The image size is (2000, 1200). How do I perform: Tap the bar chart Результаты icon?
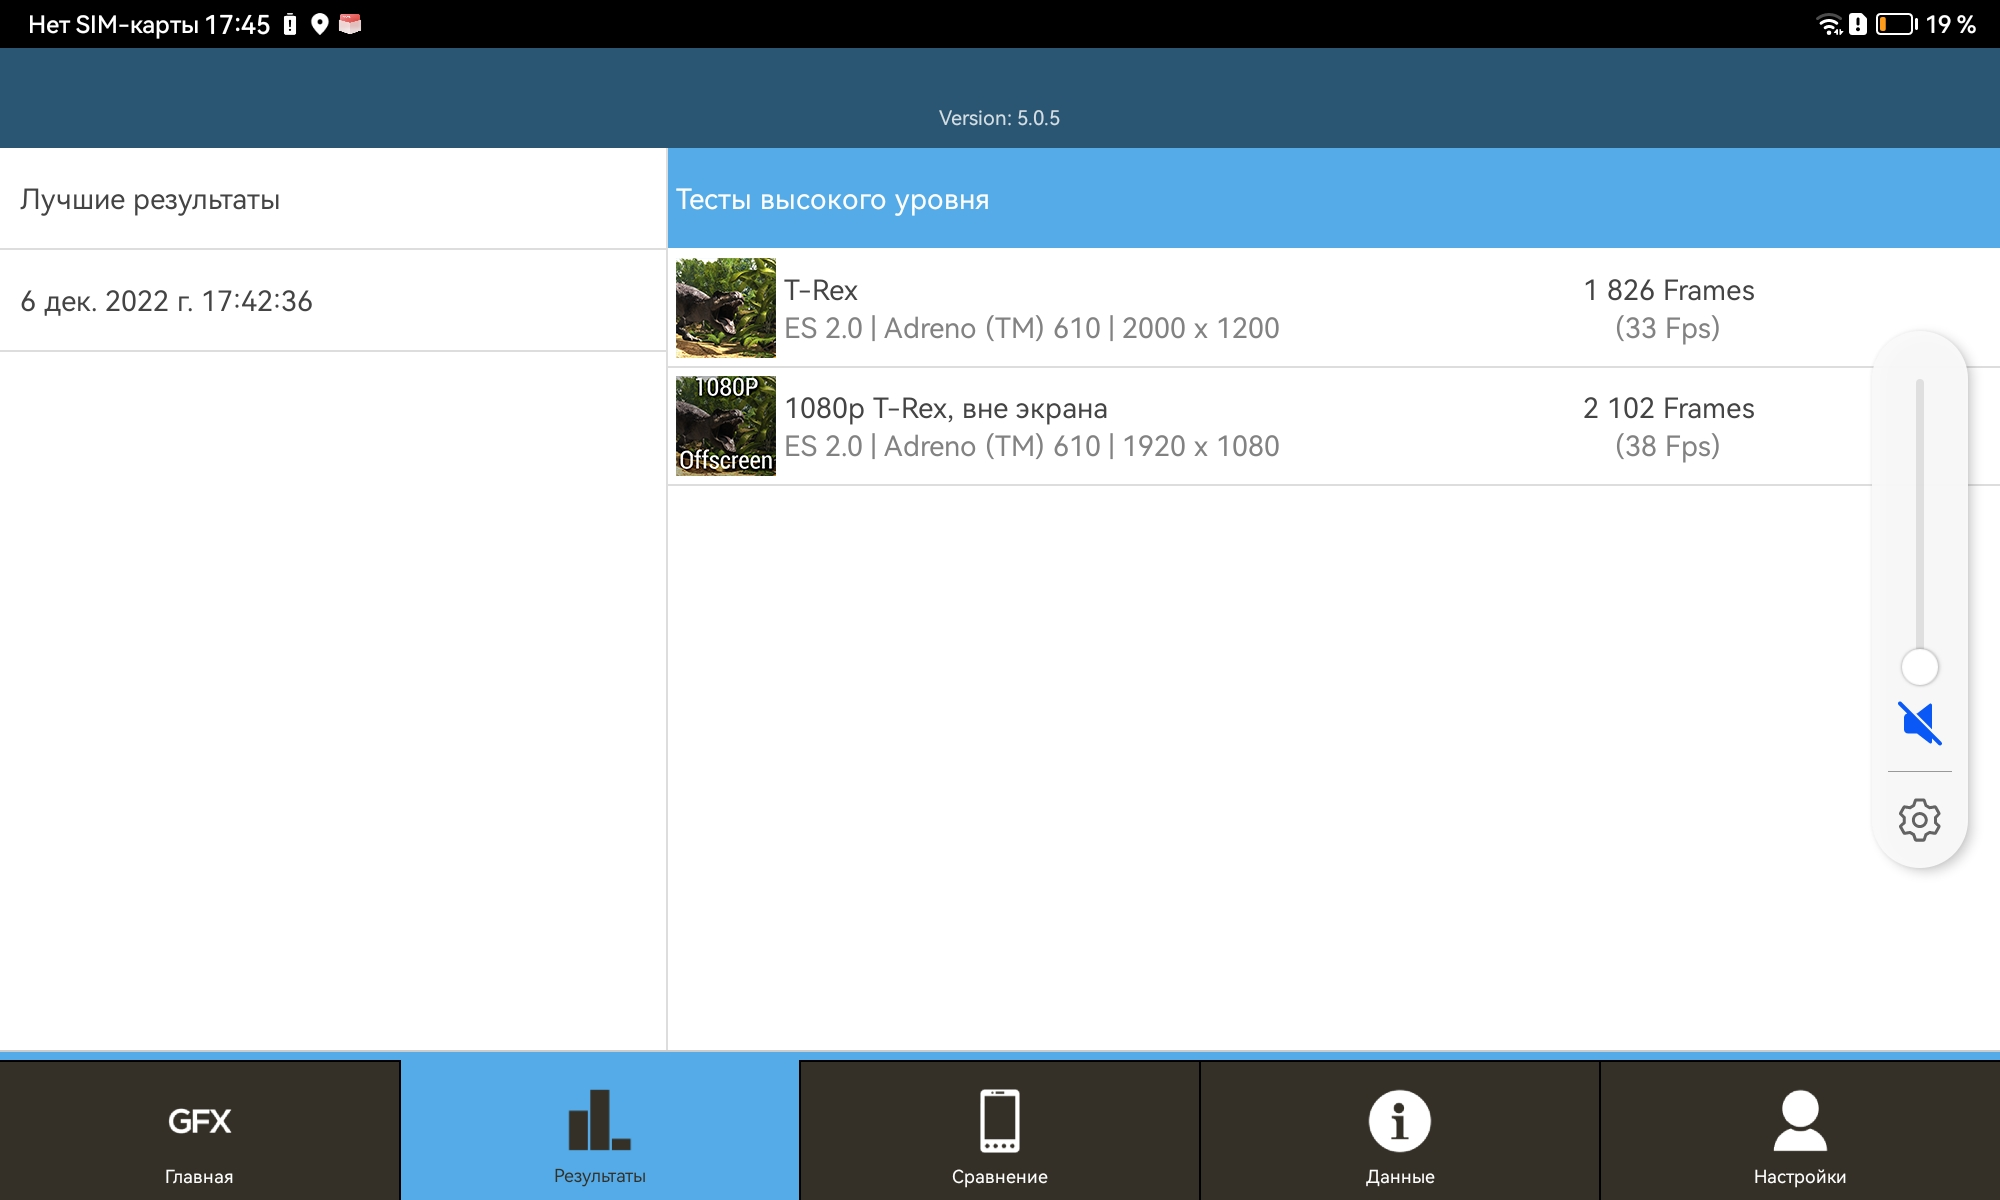point(600,1120)
